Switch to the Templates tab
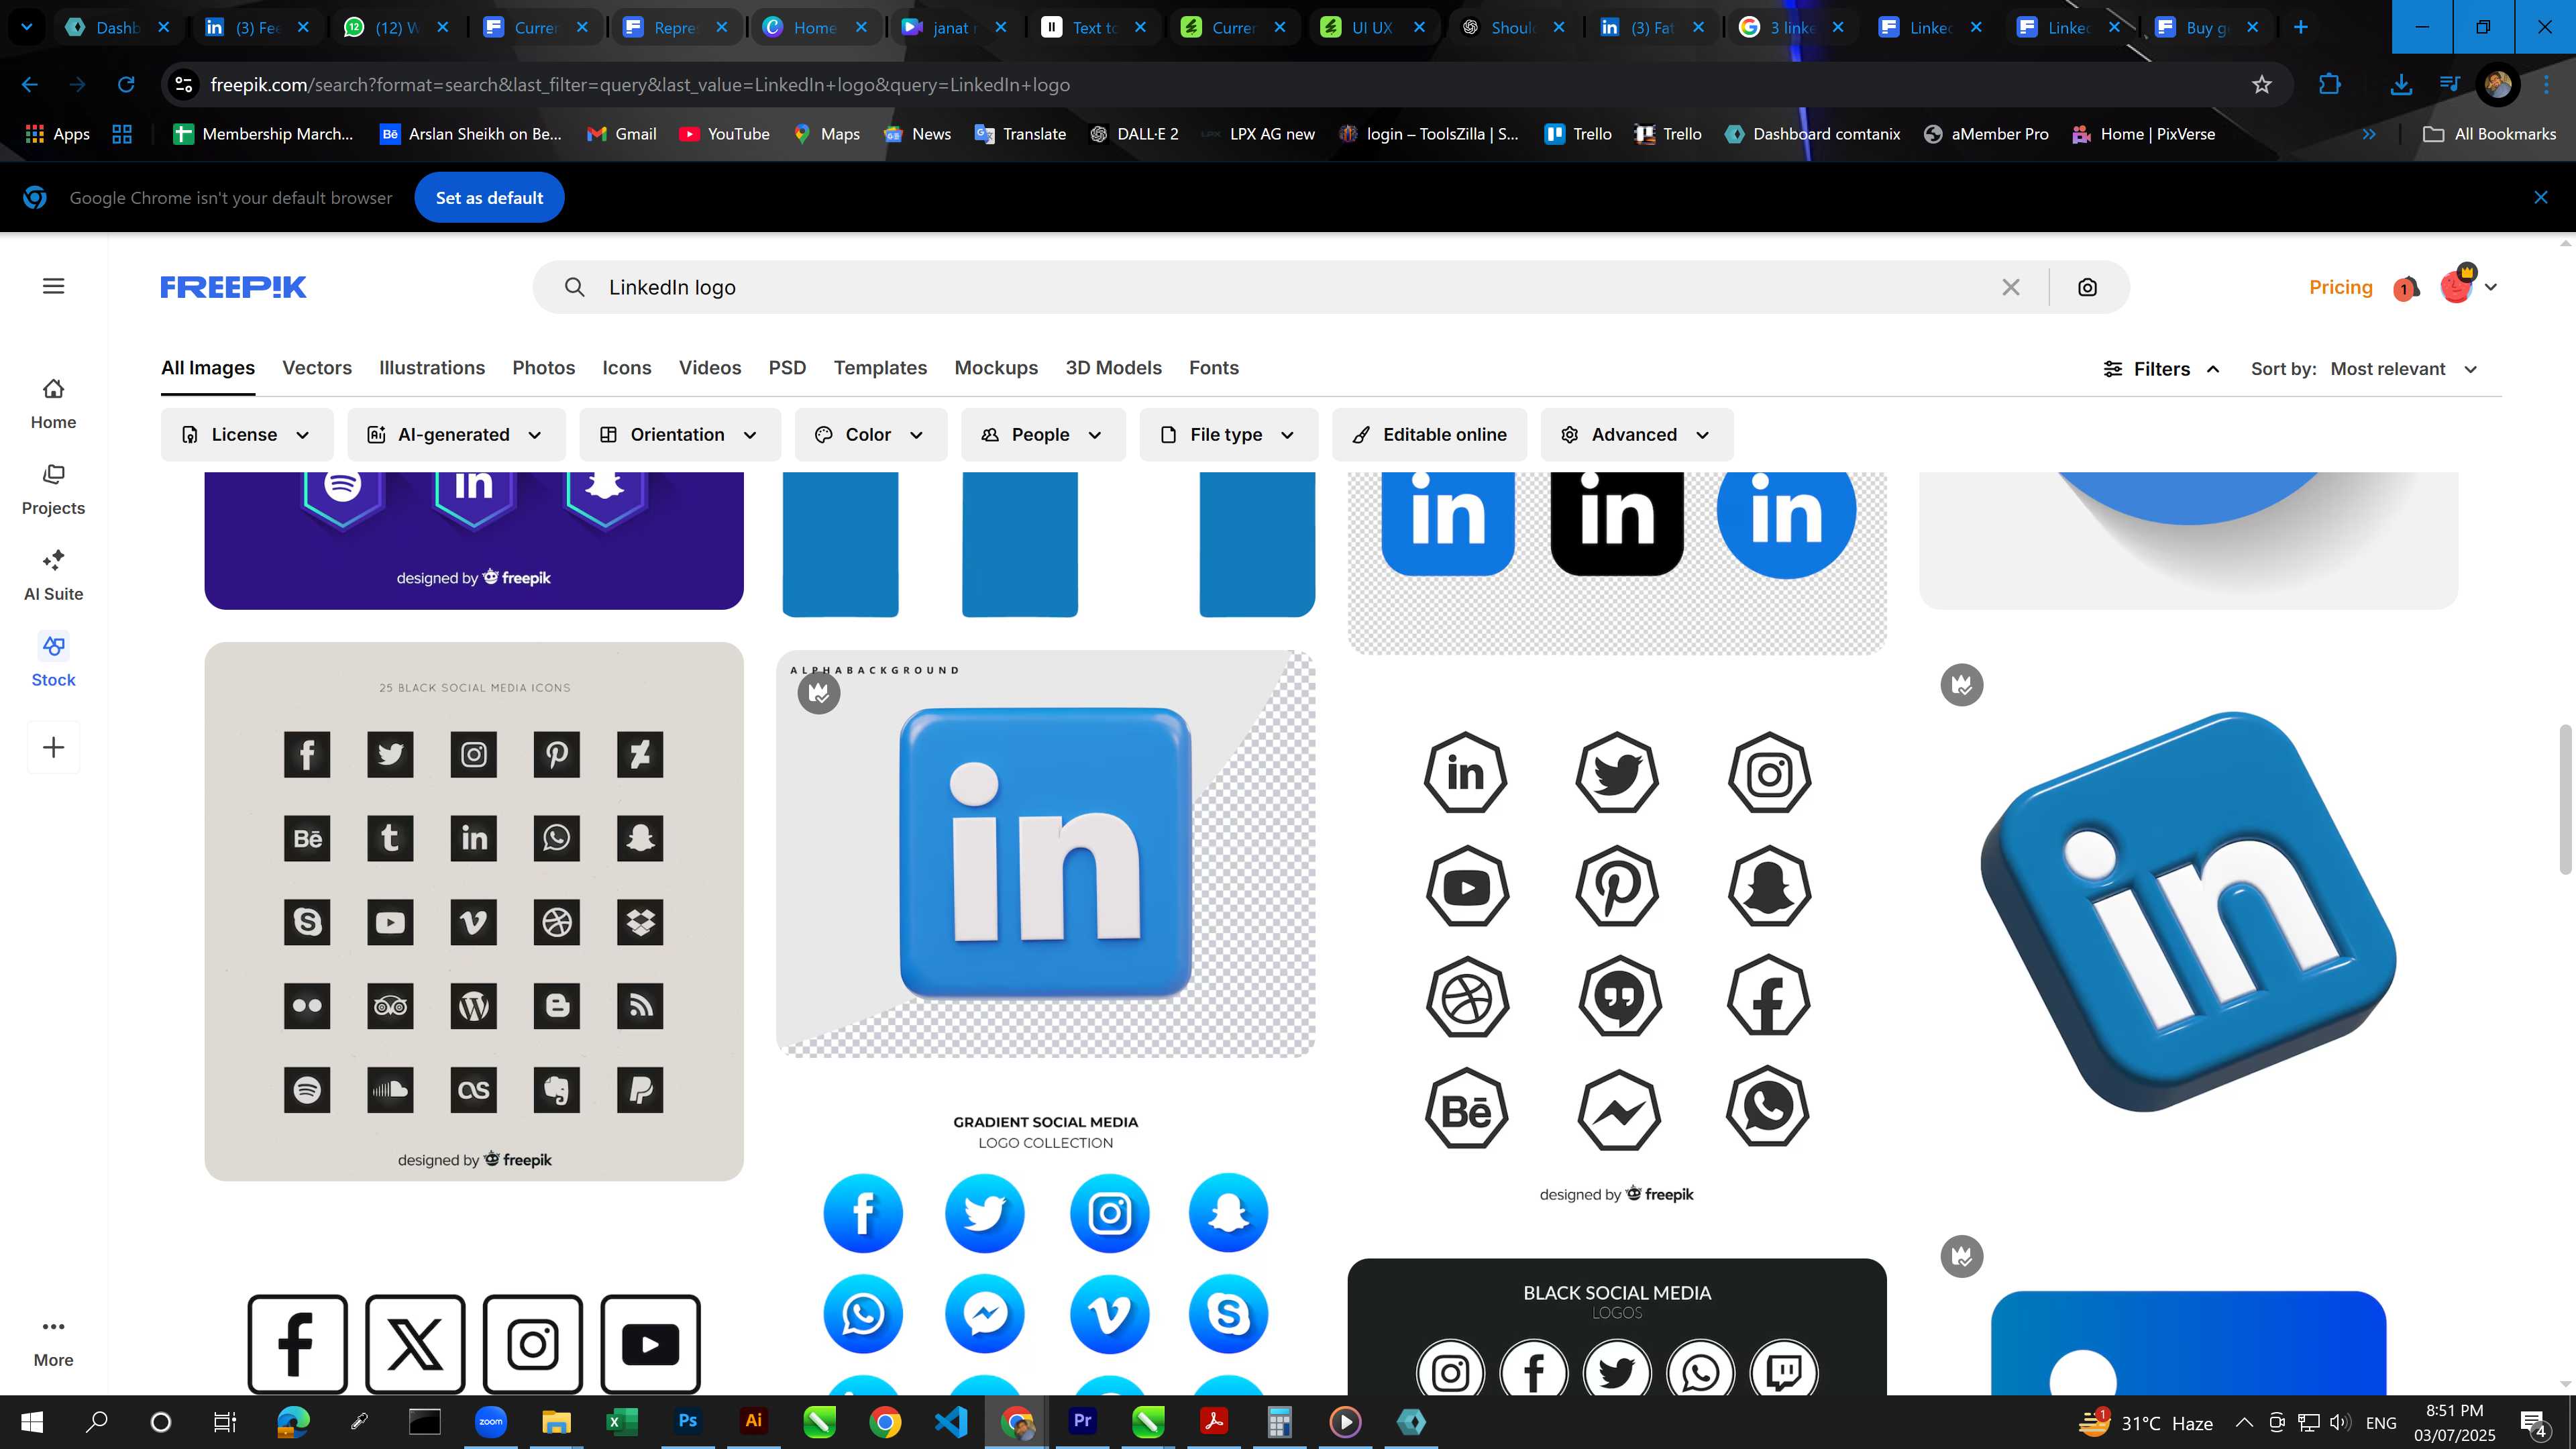Screen dimensions: 2576x1449 tap(880, 368)
